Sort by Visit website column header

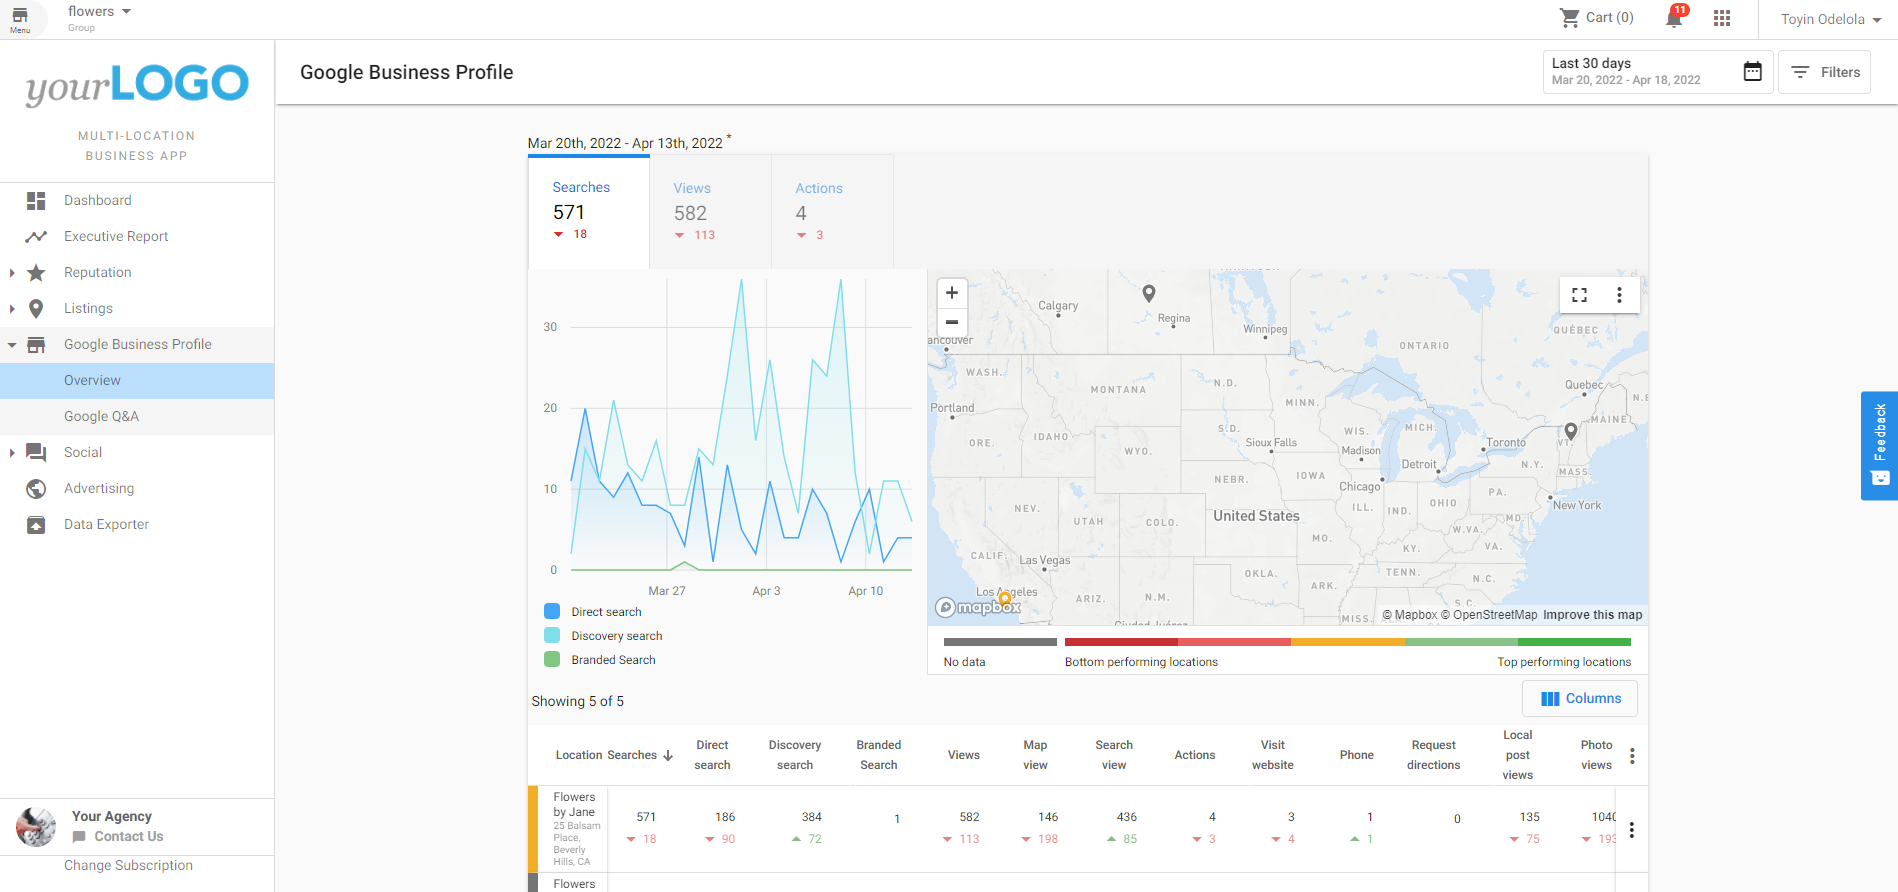click(1273, 755)
